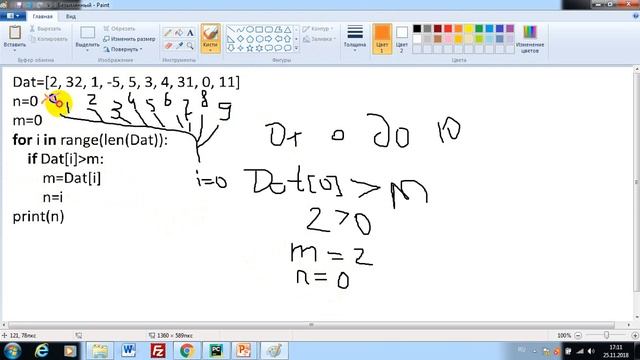Pick the Triangle shape
The width and height of the screenshot is (640, 360).
pyautogui.click(x=288, y=29)
